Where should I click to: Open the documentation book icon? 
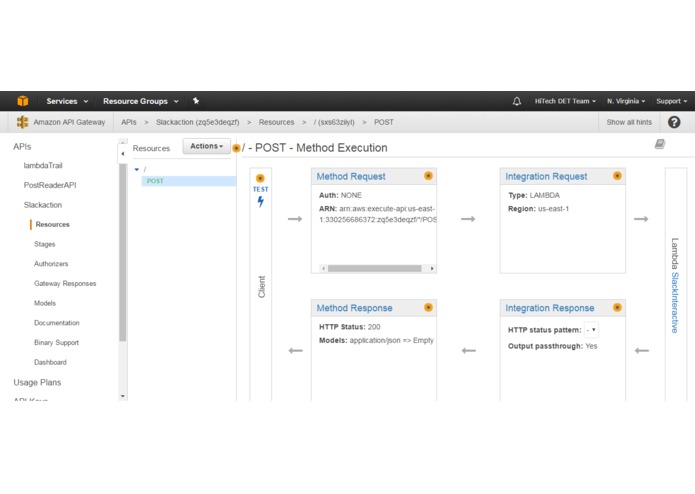(x=660, y=144)
